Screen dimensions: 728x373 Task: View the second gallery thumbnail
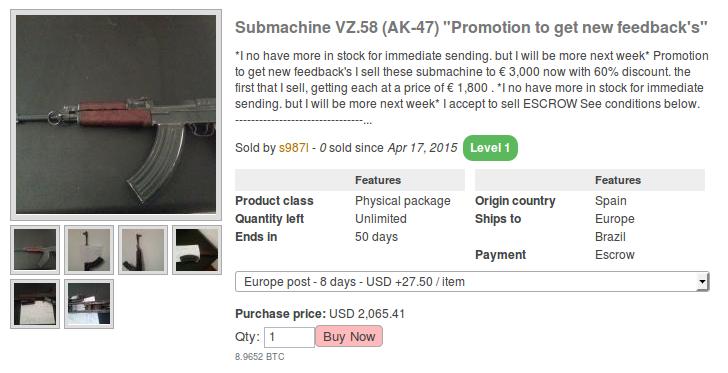click(x=89, y=250)
